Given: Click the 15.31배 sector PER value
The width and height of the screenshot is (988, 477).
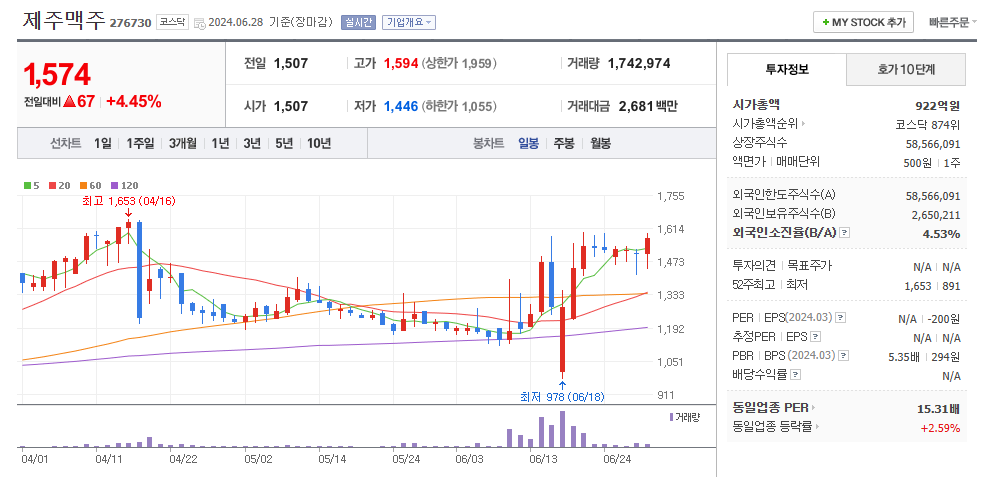Looking at the screenshot, I should [939, 409].
